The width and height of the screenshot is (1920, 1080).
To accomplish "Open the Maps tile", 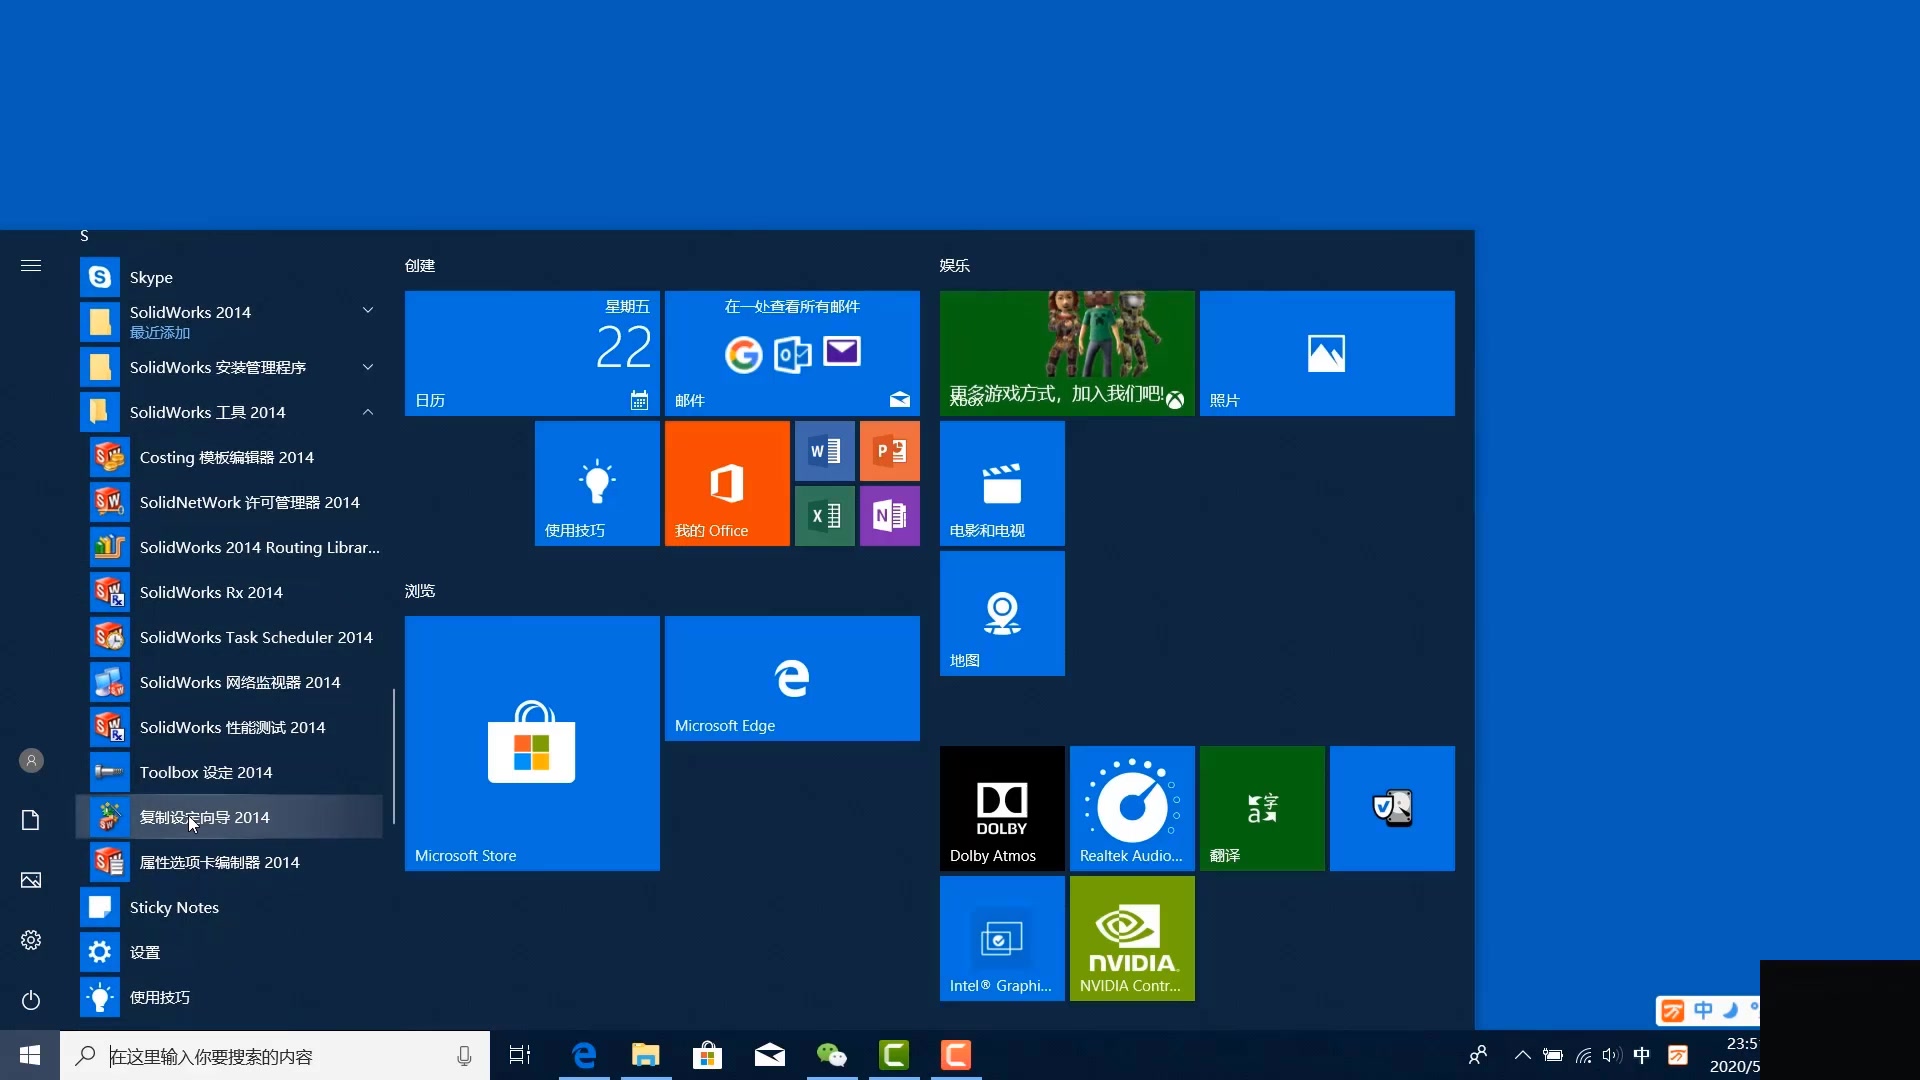I will click(x=1002, y=613).
